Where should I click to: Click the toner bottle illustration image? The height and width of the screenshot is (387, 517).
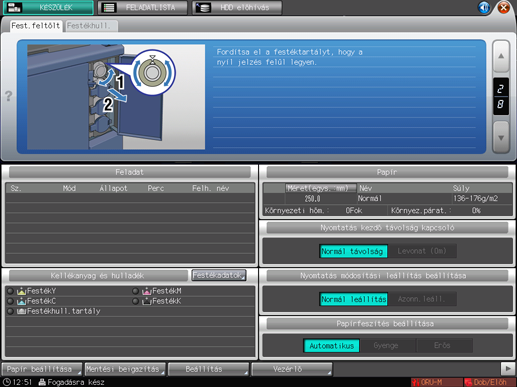(116, 97)
